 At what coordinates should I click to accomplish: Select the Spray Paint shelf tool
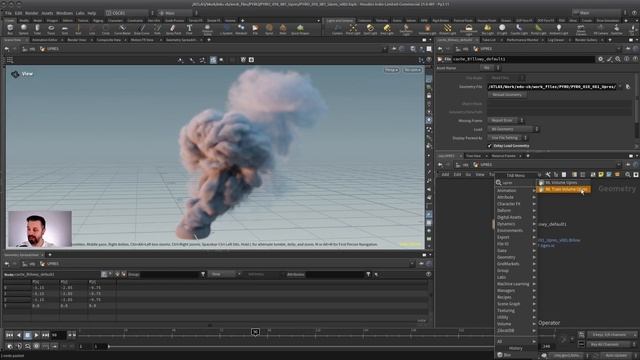coord(173,29)
